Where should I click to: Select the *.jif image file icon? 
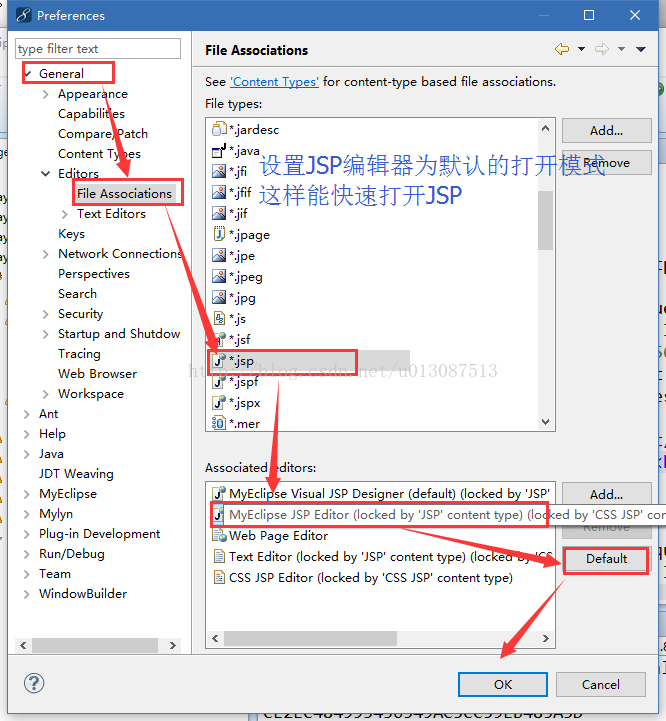coord(219,213)
